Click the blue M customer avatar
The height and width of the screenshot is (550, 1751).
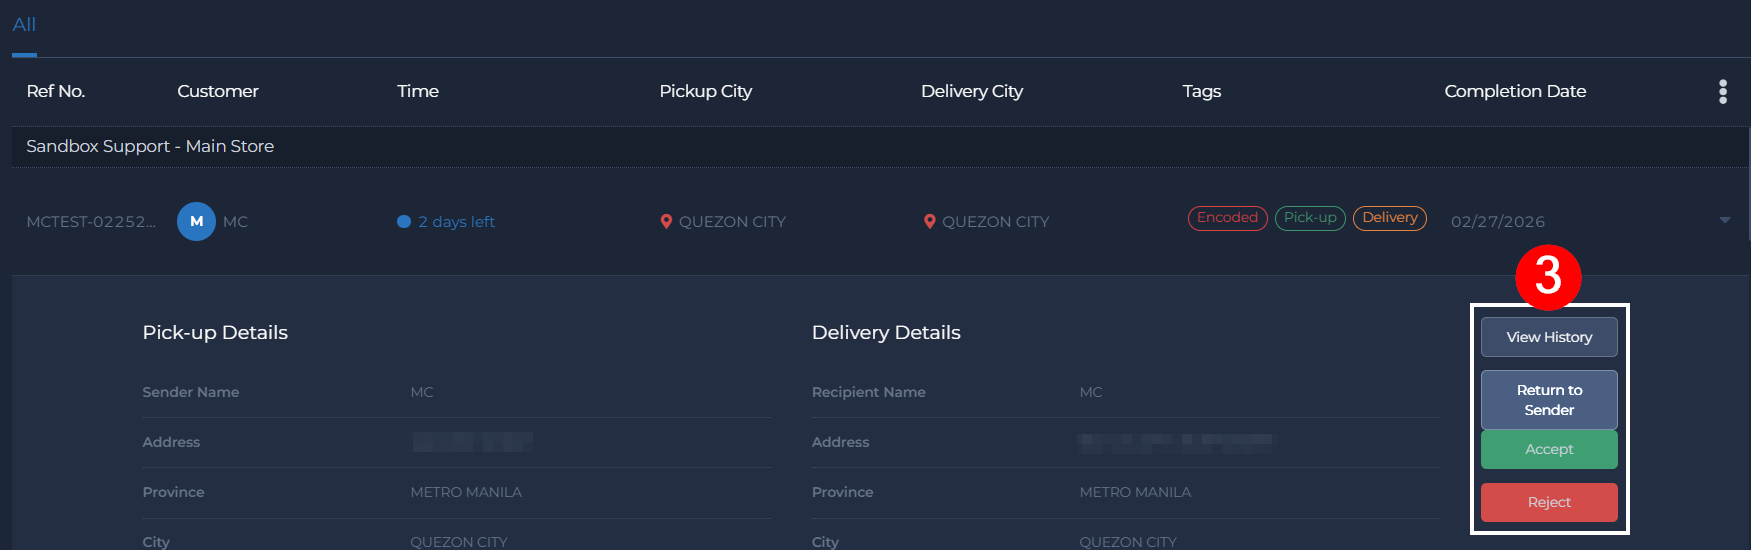click(196, 222)
